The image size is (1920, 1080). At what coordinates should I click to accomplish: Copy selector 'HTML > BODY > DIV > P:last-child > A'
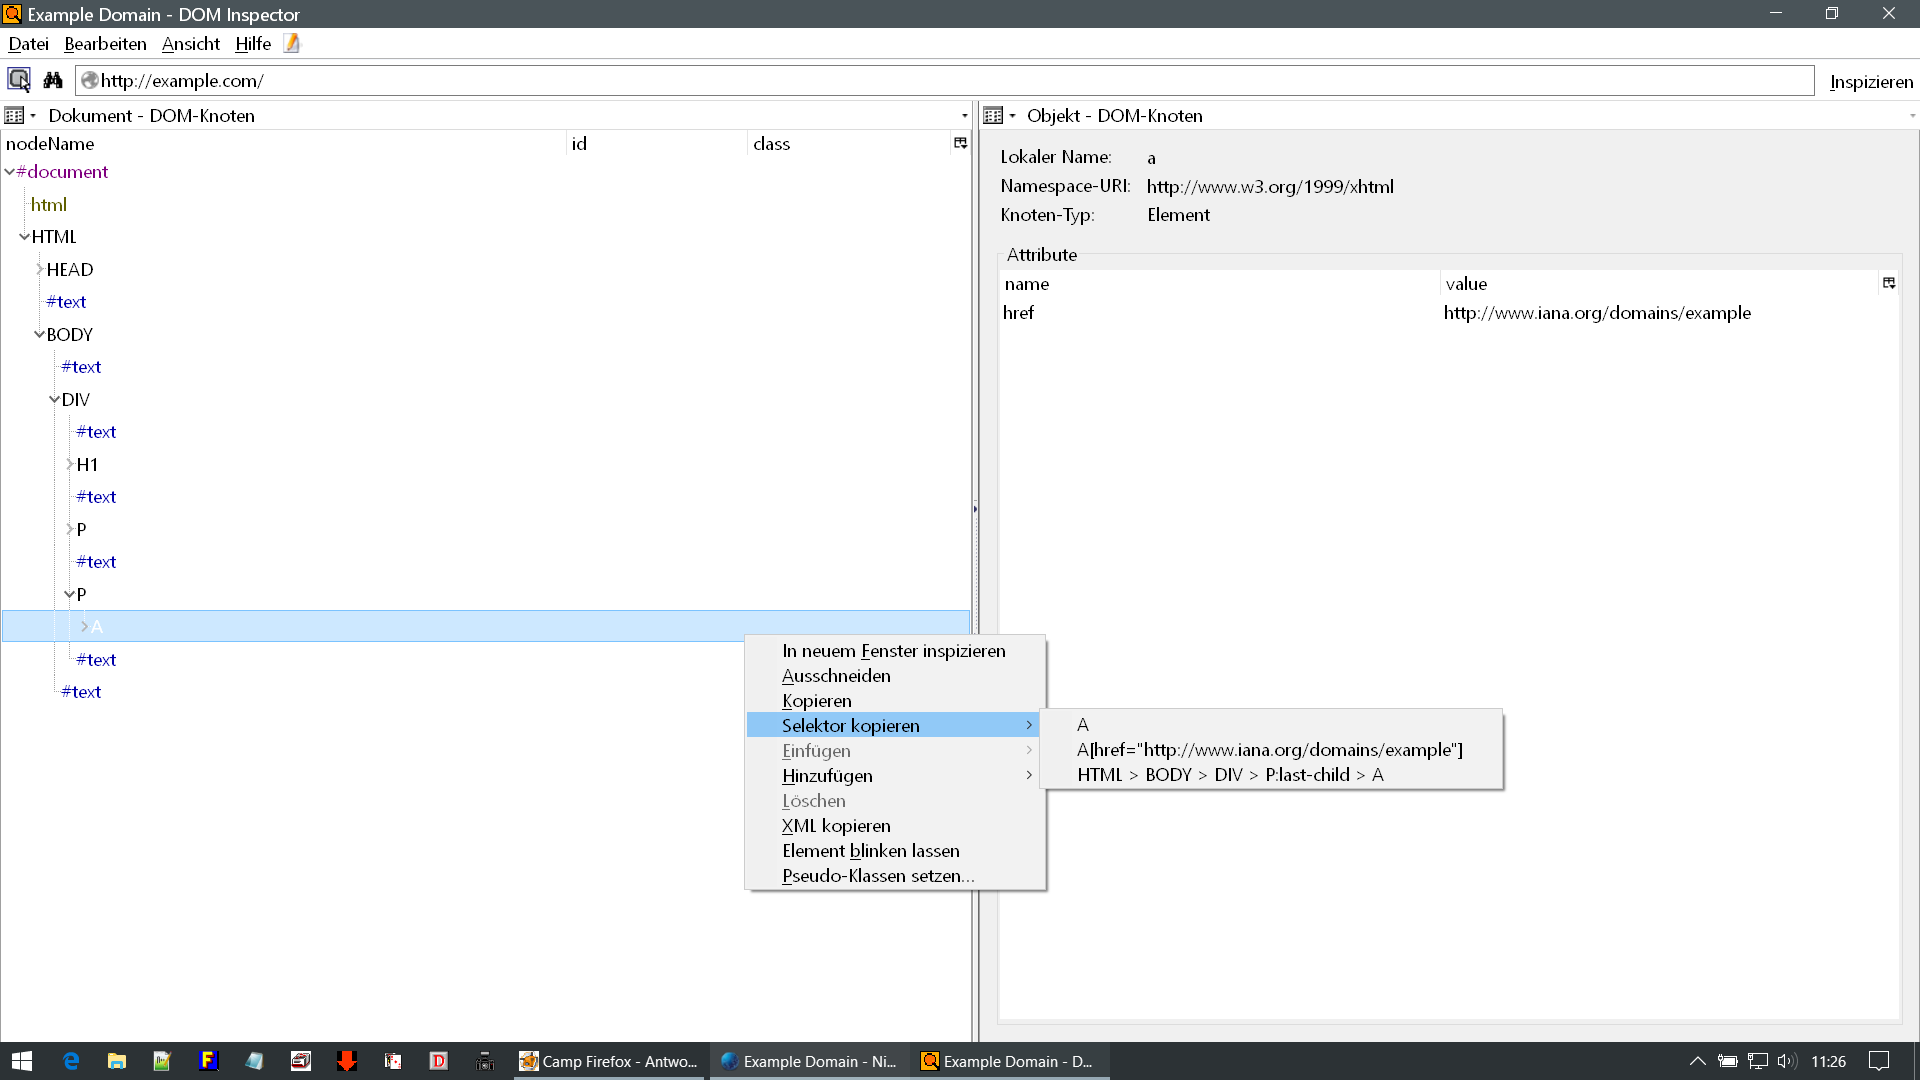(x=1230, y=775)
